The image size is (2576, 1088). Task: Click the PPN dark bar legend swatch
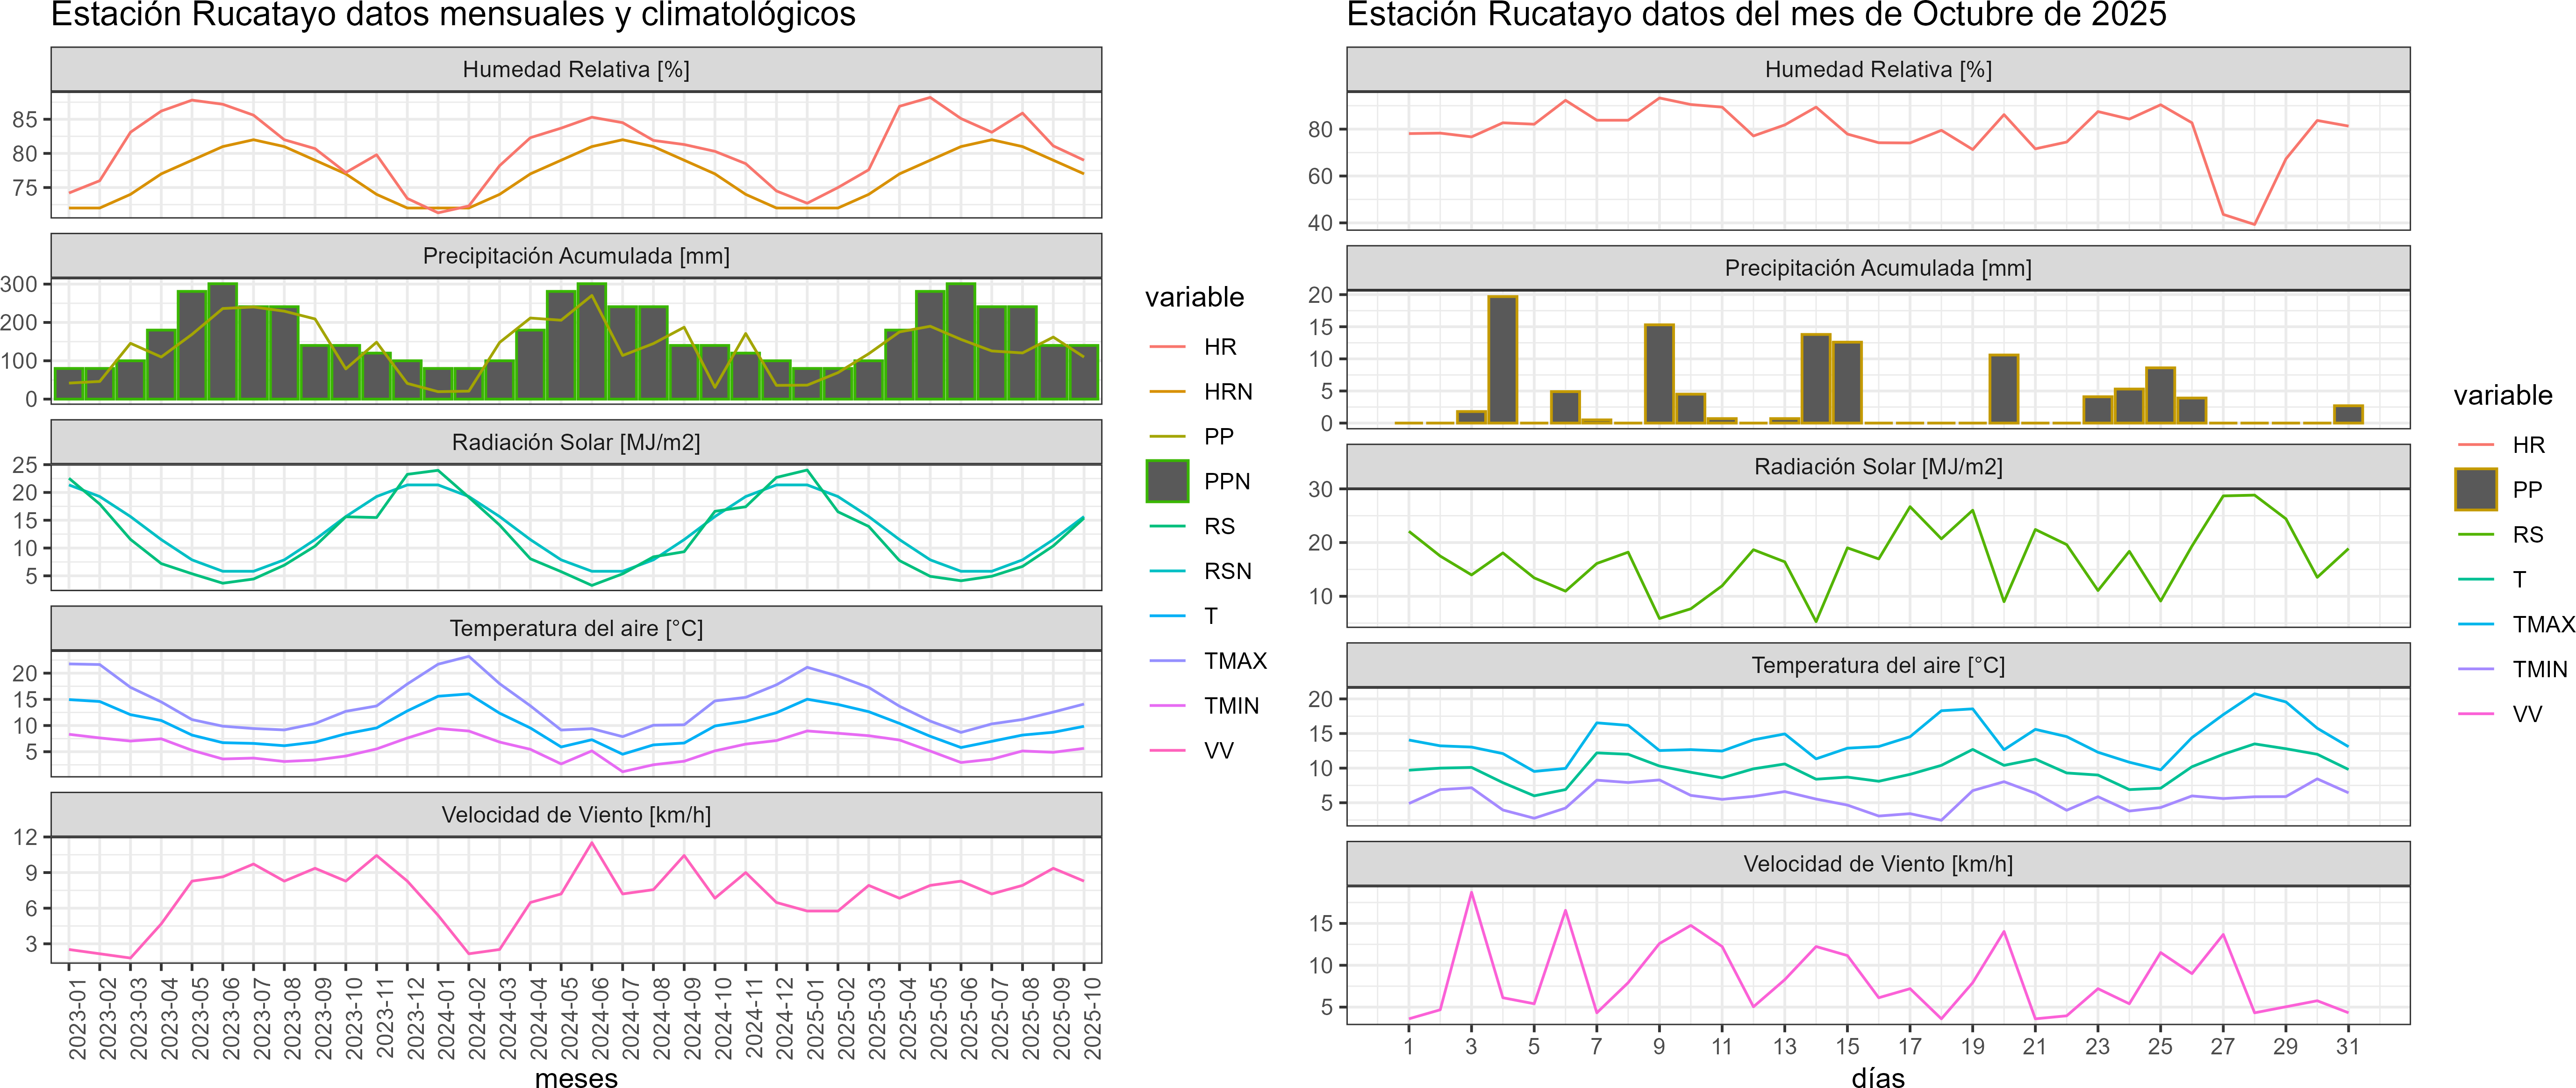(x=1167, y=481)
